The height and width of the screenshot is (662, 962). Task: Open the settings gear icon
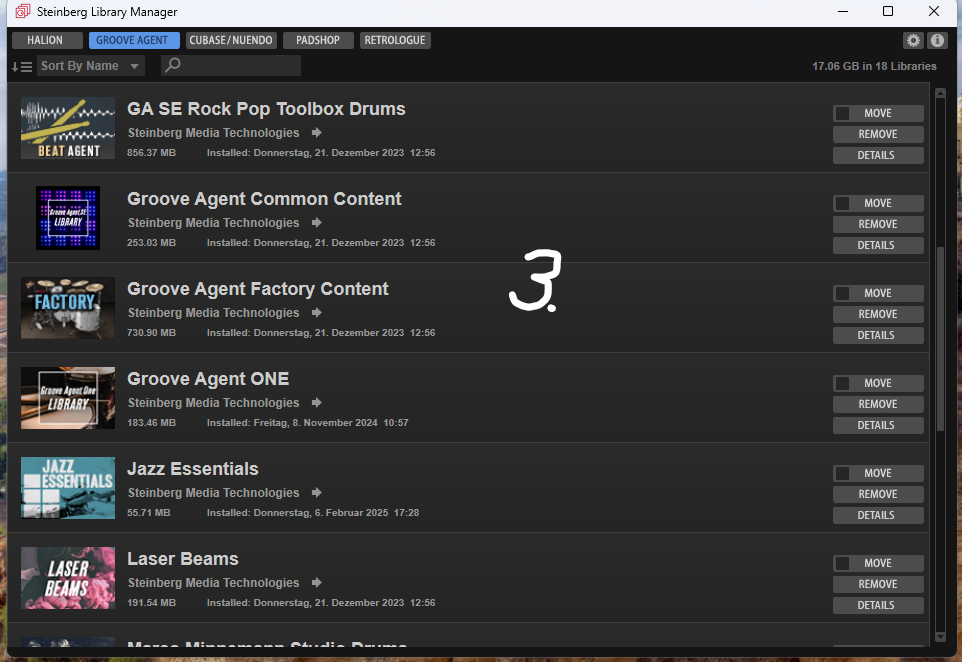[x=914, y=40]
